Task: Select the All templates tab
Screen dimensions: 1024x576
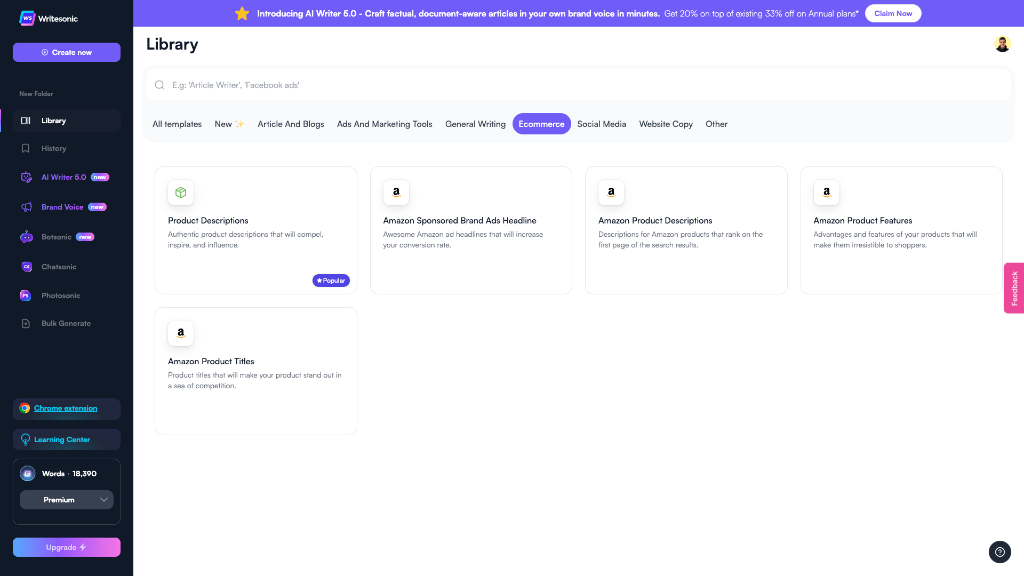Action: pyautogui.click(x=177, y=124)
